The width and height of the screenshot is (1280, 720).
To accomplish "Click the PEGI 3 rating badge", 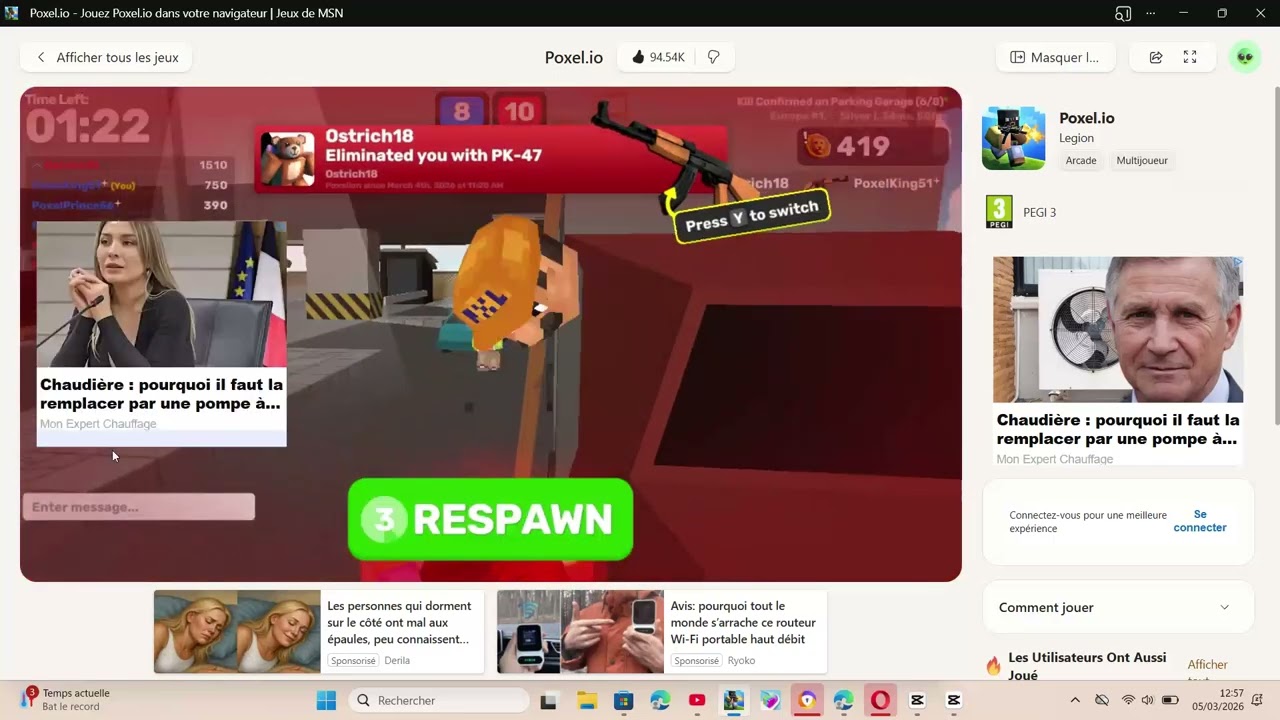I will pyautogui.click(x=999, y=212).
